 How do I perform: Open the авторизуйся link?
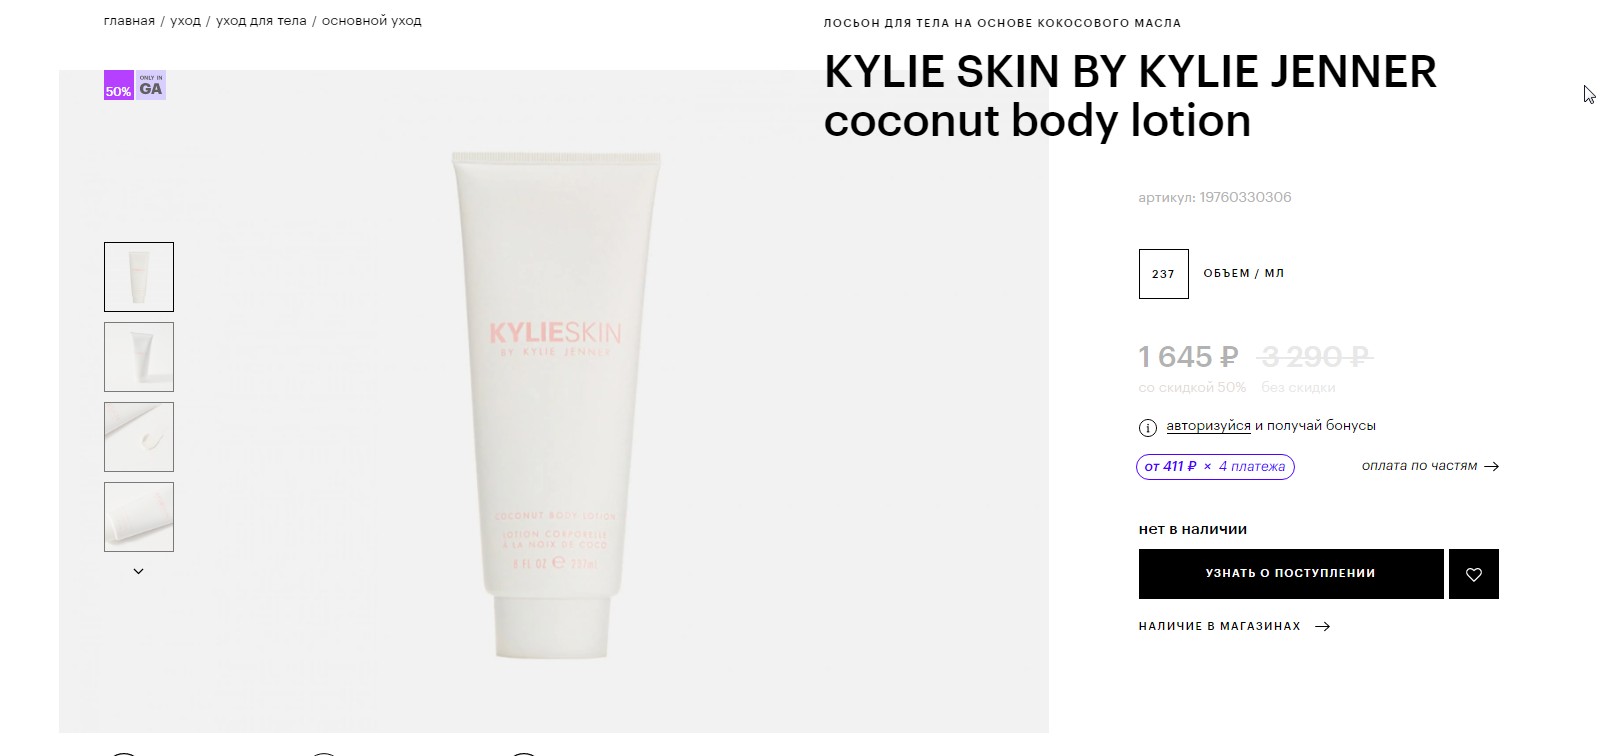[x=1208, y=426]
